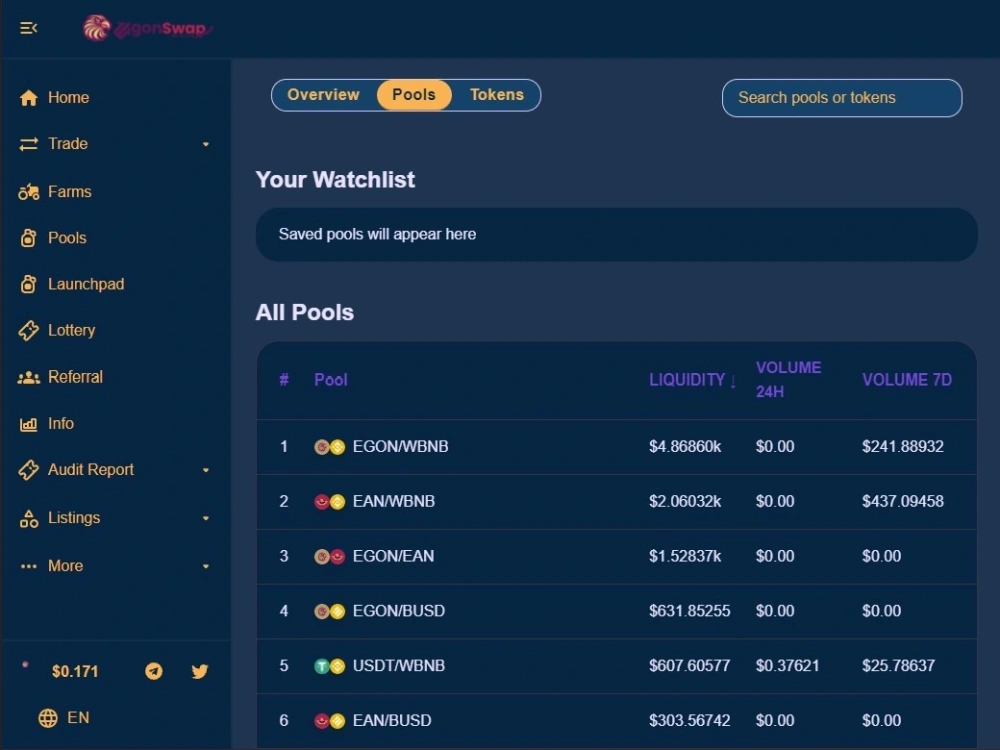
Task: Click the EGON/EAN token pair icons
Action: (330, 557)
